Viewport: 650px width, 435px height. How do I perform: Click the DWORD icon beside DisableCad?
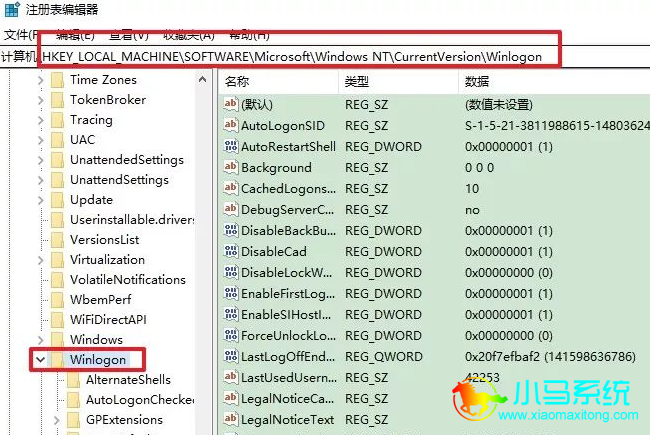[x=231, y=251]
